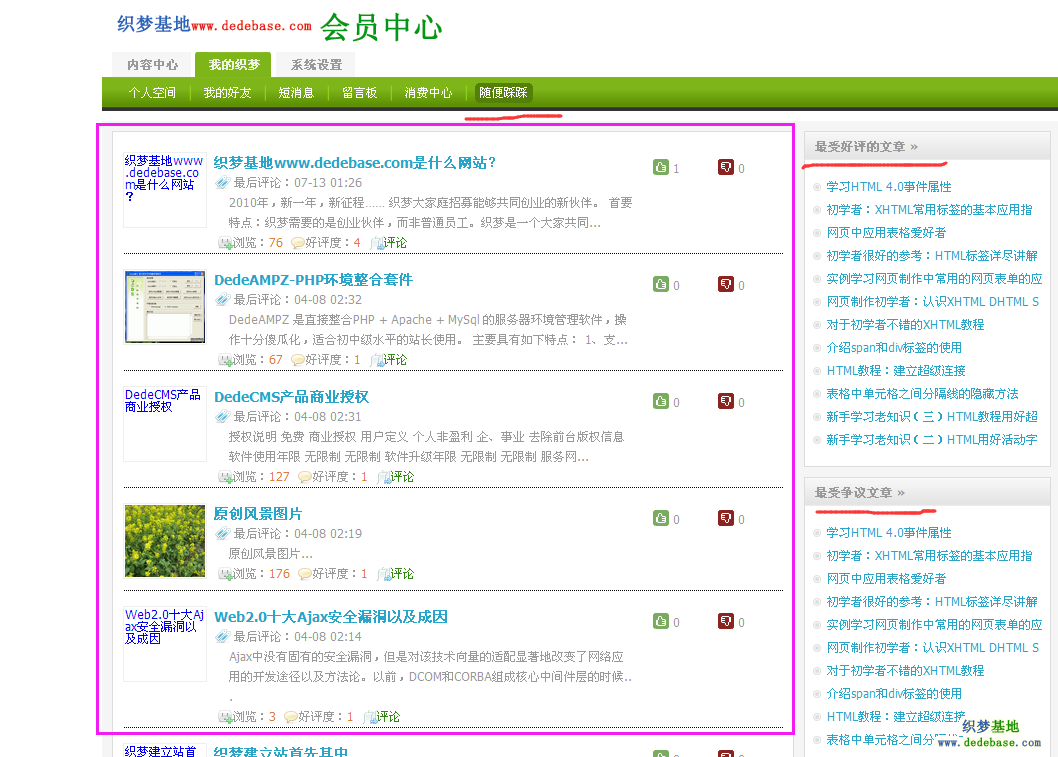Go to 个人空间 in green navigation bar
This screenshot has width=1058, height=757.
pos(152,92)
